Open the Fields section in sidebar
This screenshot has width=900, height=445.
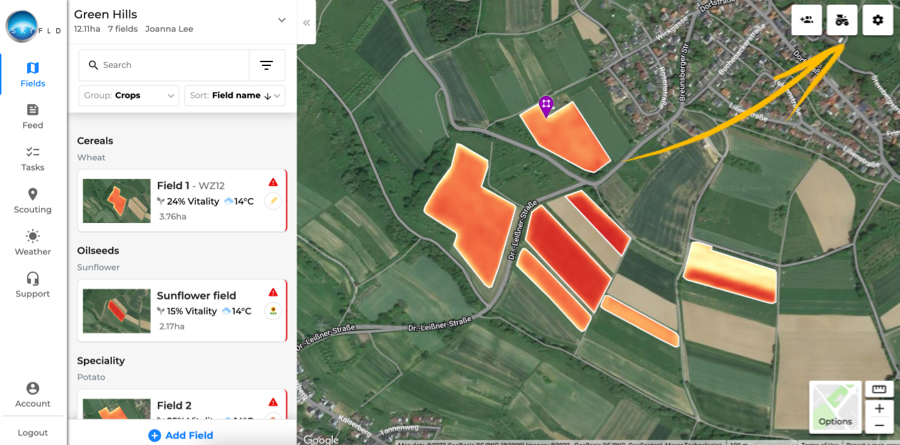point(33,75)
